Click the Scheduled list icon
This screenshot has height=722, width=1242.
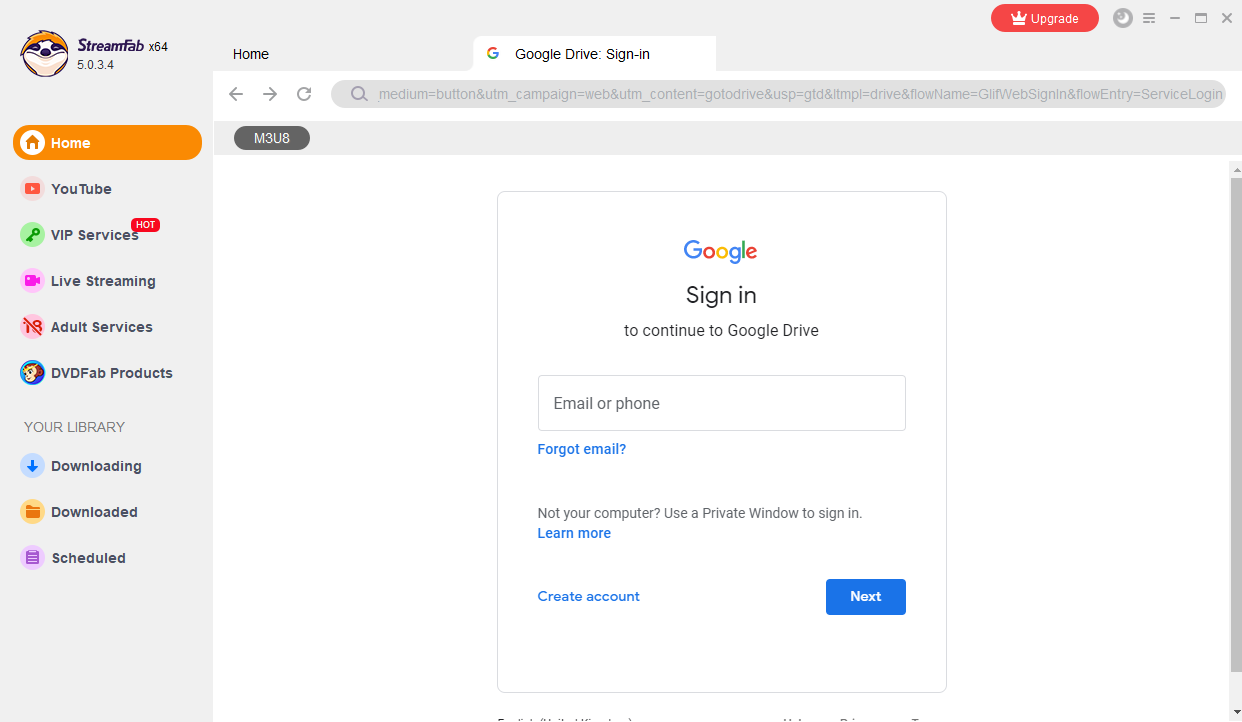33,558
